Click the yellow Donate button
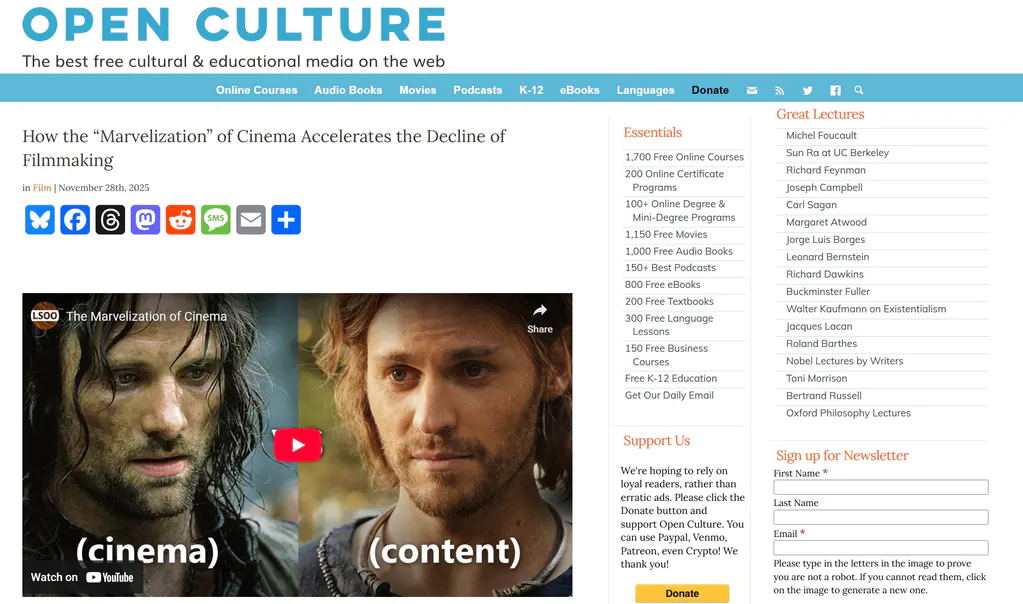Screen dimensions: 1023x604 coord(682,593)
